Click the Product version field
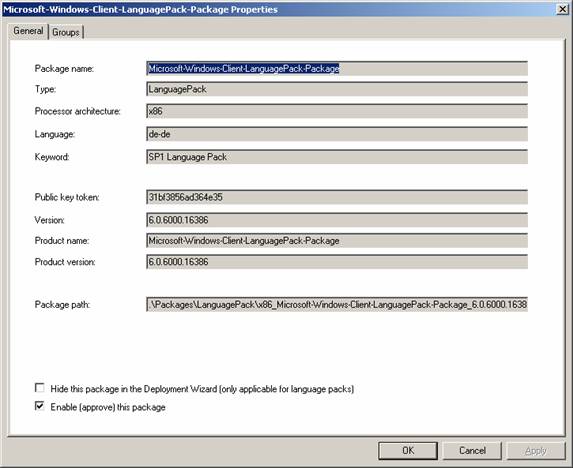Viewport: 573px width, 468px height. tap(337, 262)
